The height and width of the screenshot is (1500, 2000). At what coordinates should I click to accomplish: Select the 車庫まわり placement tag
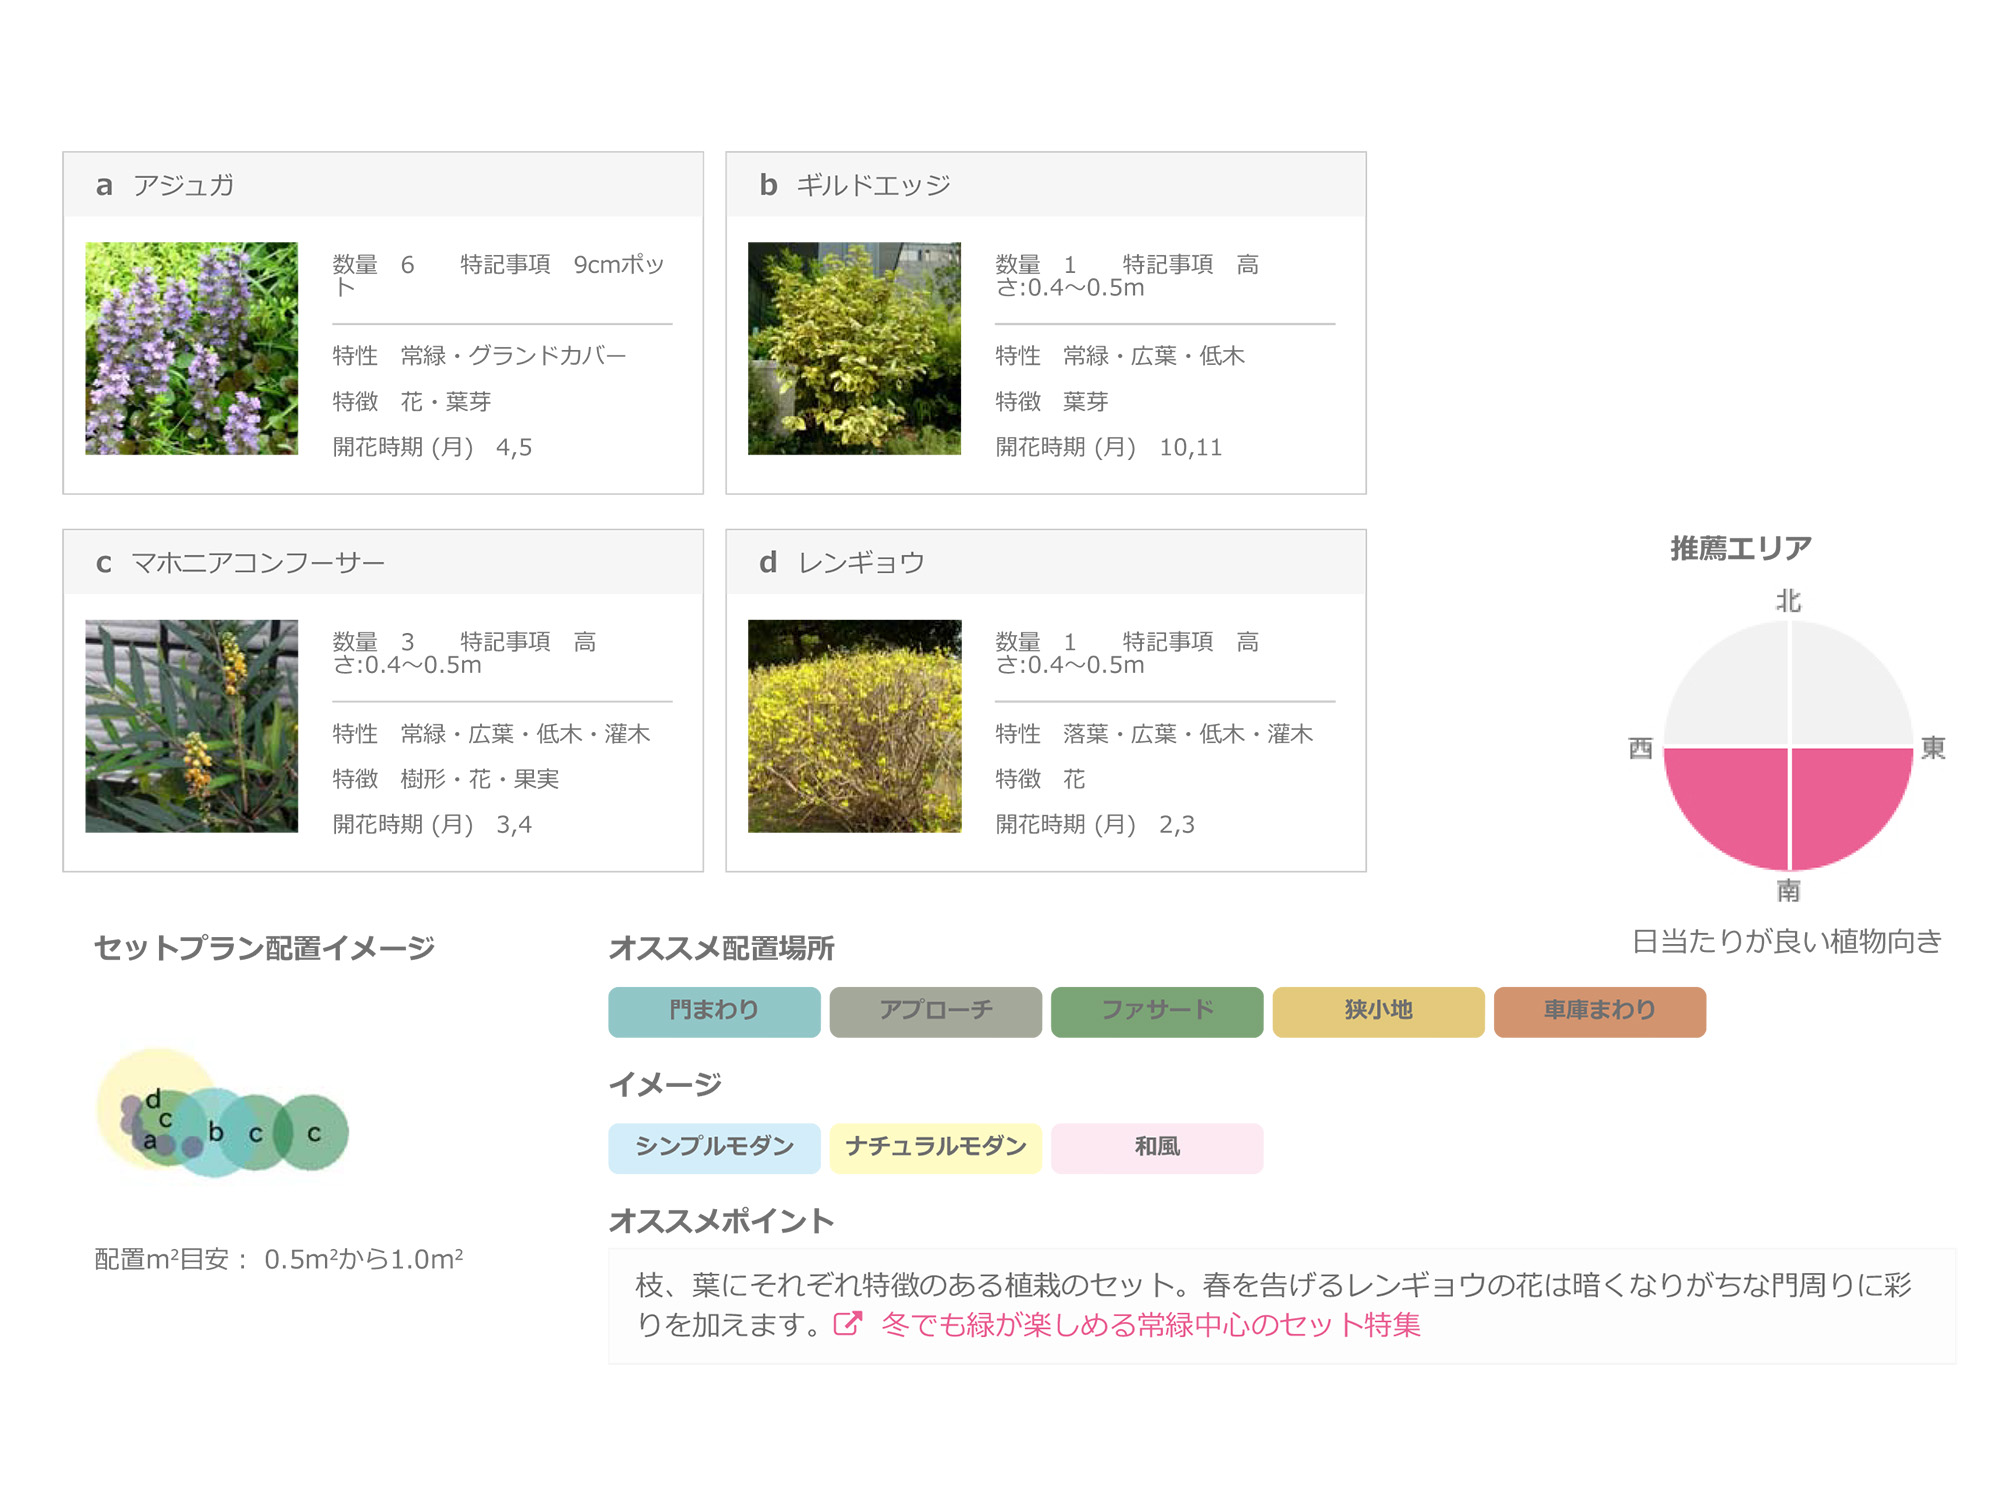[1600, 1011]
